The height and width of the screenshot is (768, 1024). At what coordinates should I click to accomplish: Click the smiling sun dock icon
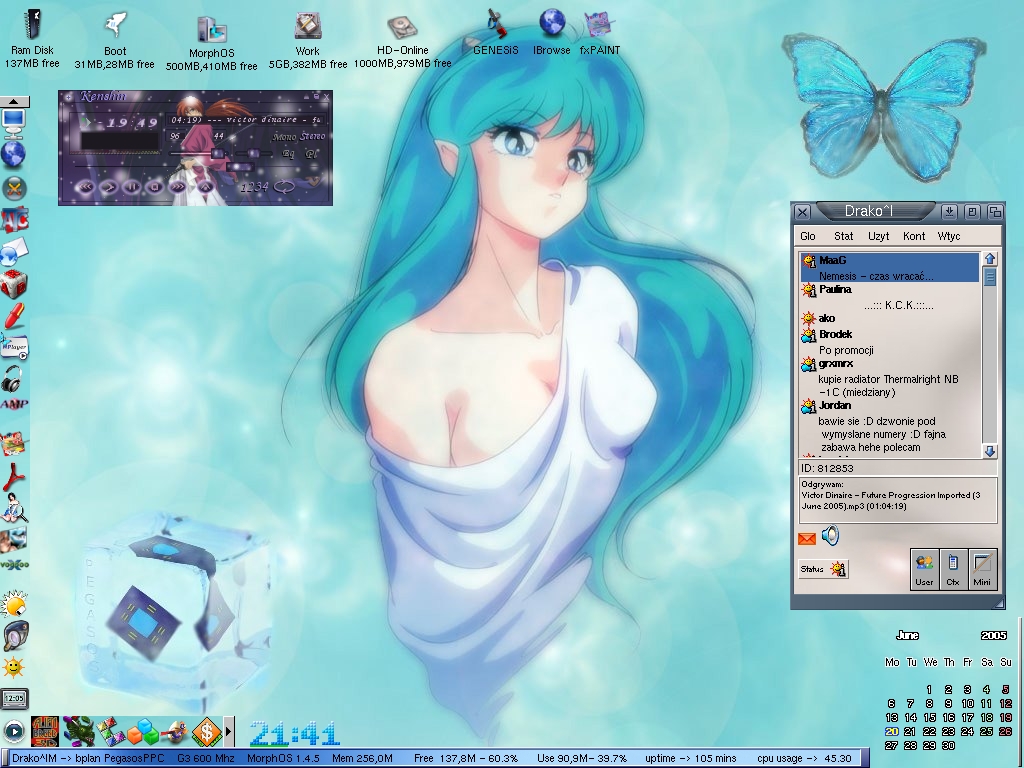click(13, 668)
